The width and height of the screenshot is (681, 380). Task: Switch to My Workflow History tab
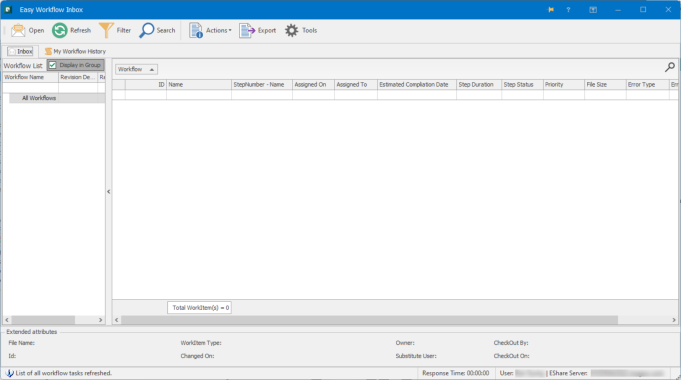click(75, 51)
